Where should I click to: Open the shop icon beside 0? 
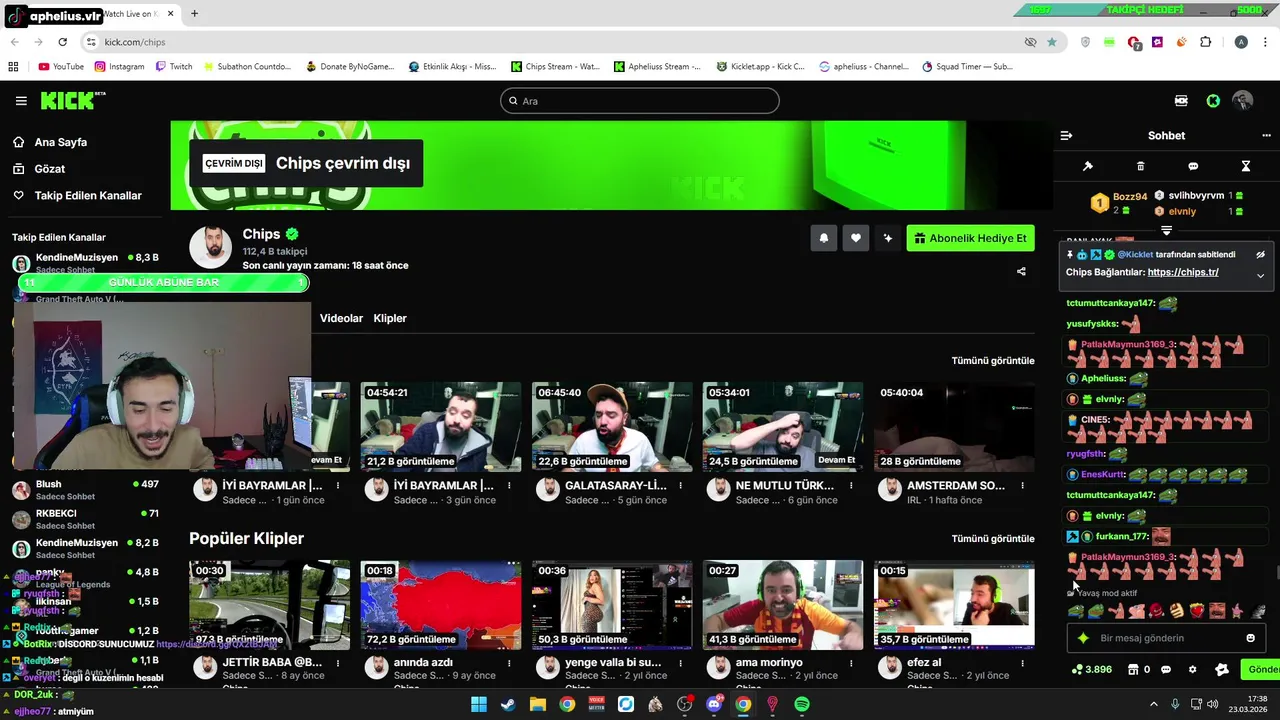point(1135,670)
